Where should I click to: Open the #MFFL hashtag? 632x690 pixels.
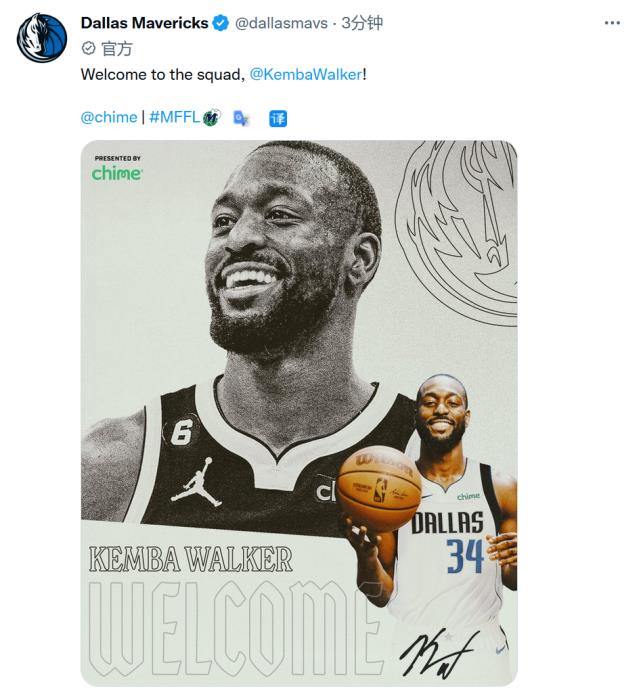click(175, 117)
